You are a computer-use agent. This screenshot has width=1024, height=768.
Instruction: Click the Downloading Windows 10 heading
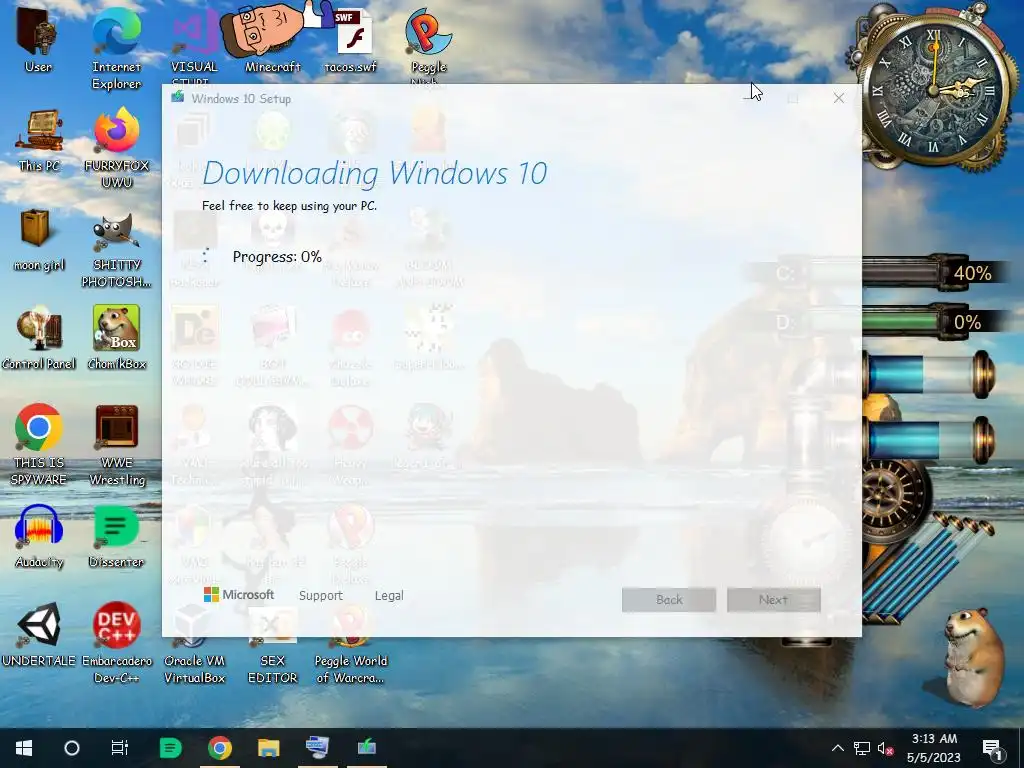tap(374, 173)
